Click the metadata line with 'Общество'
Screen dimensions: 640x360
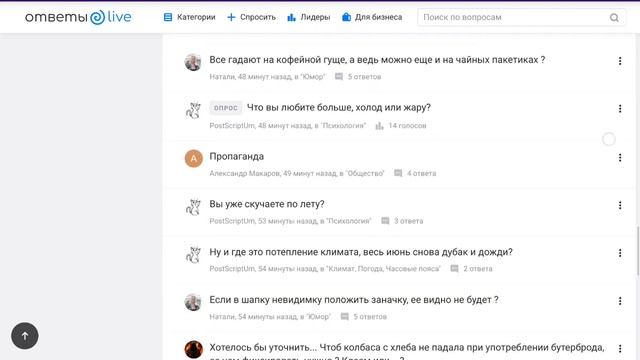click(297, 173)
